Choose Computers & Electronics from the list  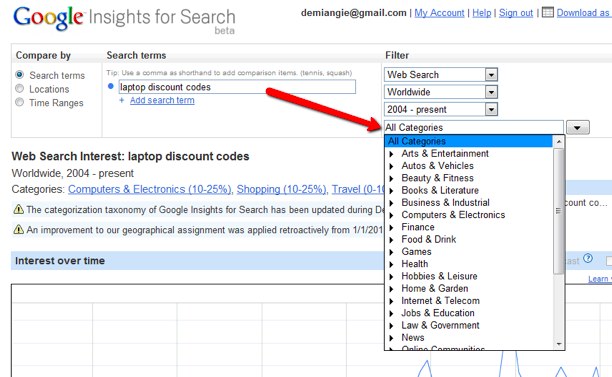[453, 215]
